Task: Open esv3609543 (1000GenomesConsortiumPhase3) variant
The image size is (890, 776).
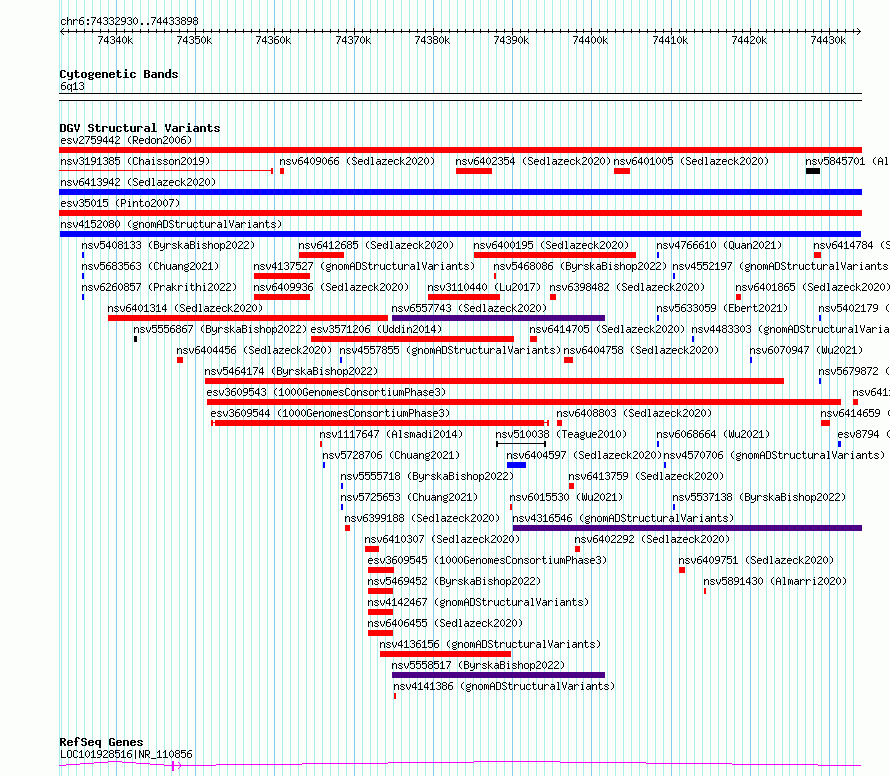Action: 326,392
